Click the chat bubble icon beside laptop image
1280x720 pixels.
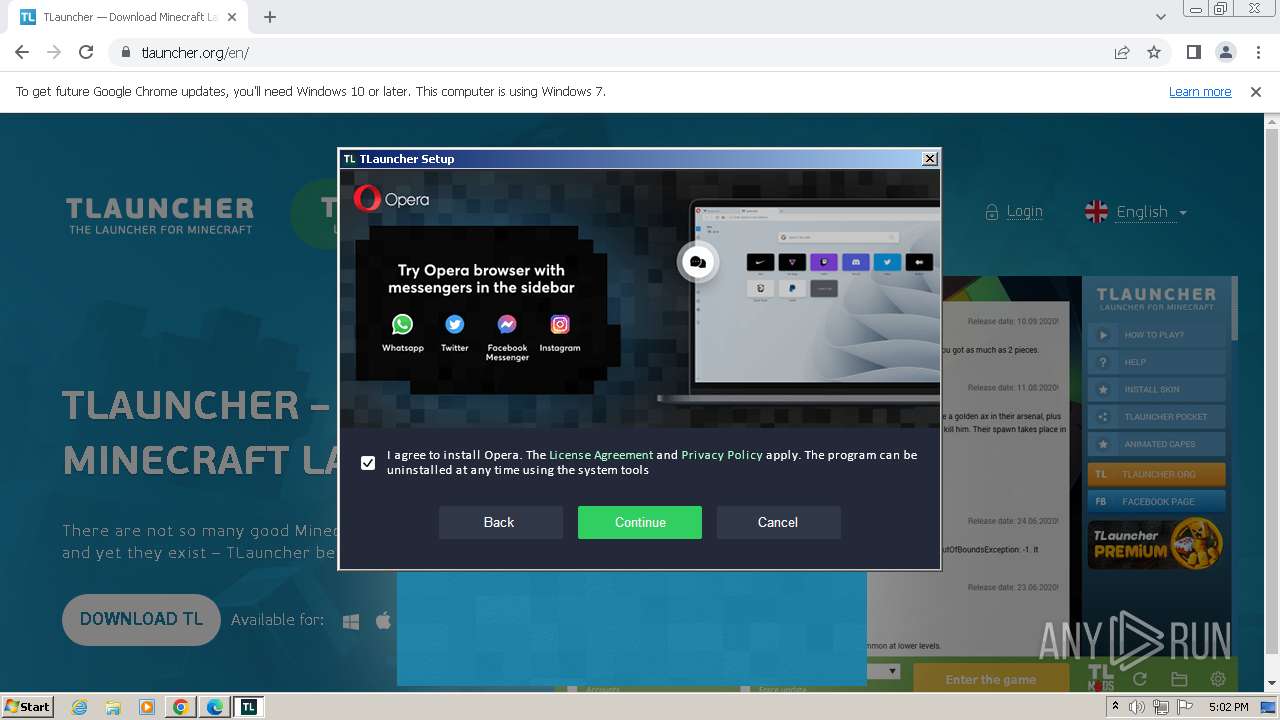coord(698,263)
